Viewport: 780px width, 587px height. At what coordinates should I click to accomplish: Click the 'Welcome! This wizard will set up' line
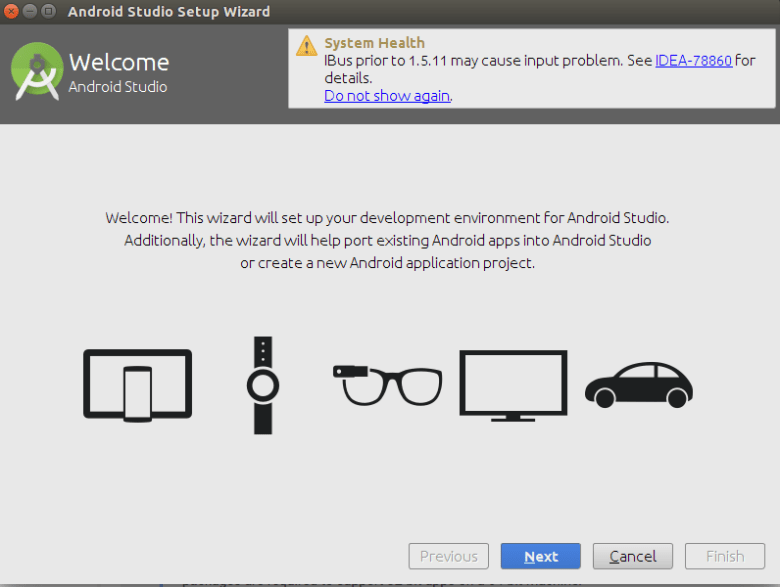click(387, 218)
